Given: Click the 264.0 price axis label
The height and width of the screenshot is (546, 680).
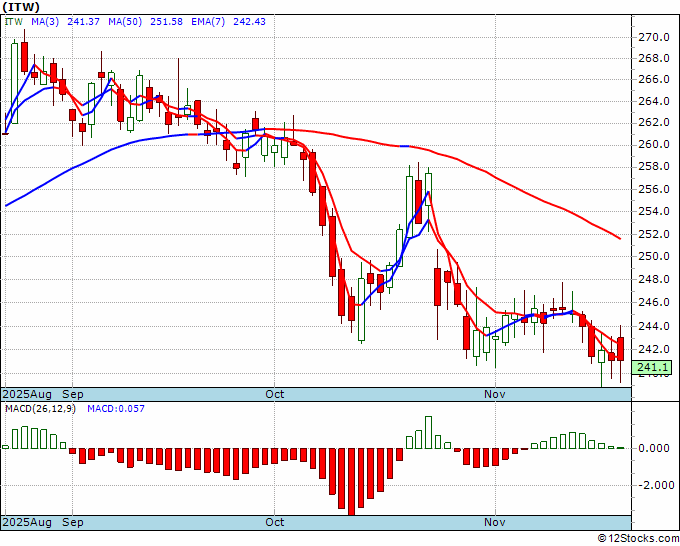Looking at the screenshot, I should pos(654,101).
